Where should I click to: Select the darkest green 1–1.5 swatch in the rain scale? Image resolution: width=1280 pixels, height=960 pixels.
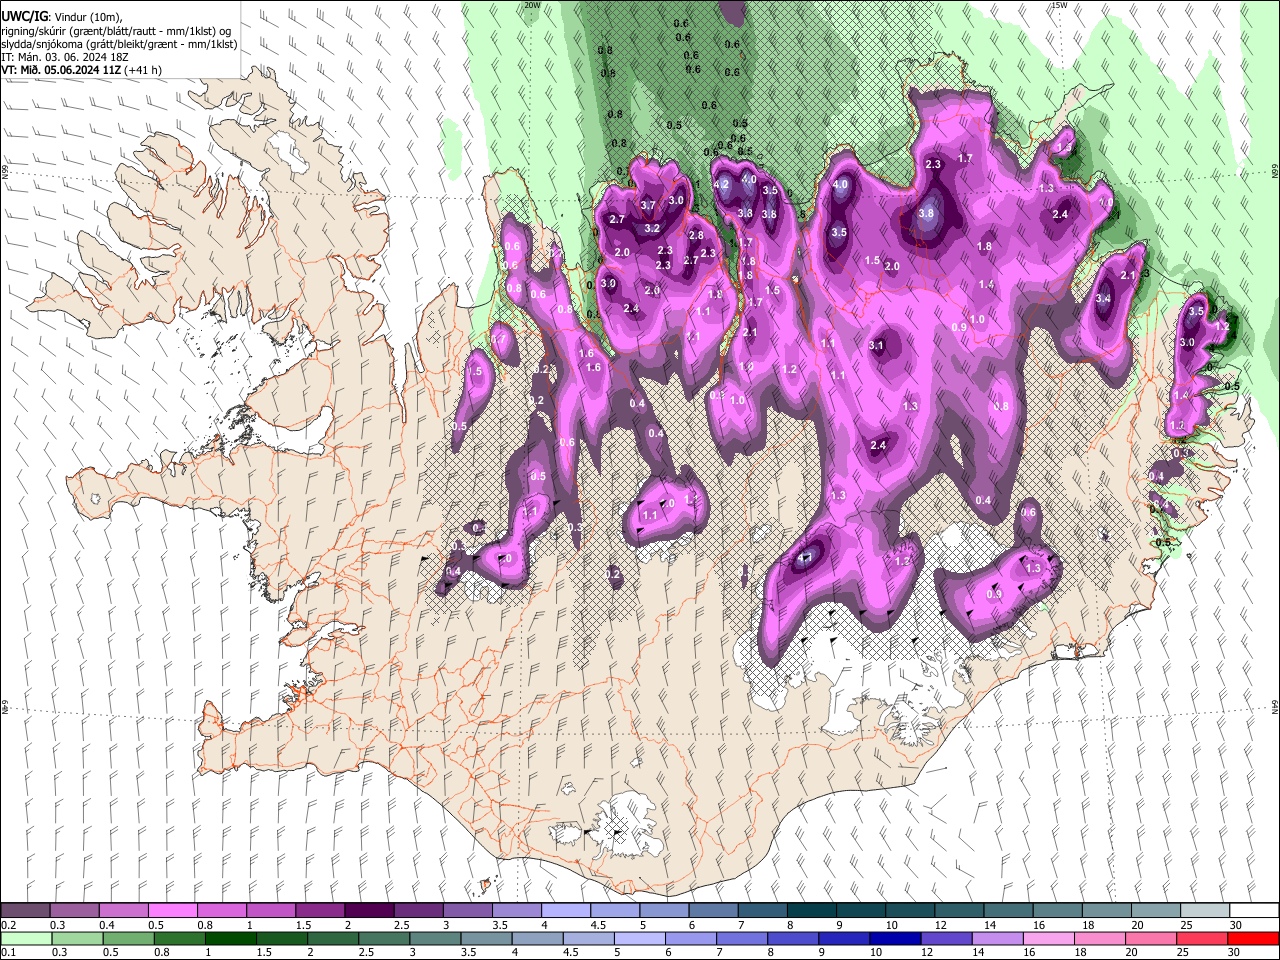pyautogui.click(x=231, y=938)
